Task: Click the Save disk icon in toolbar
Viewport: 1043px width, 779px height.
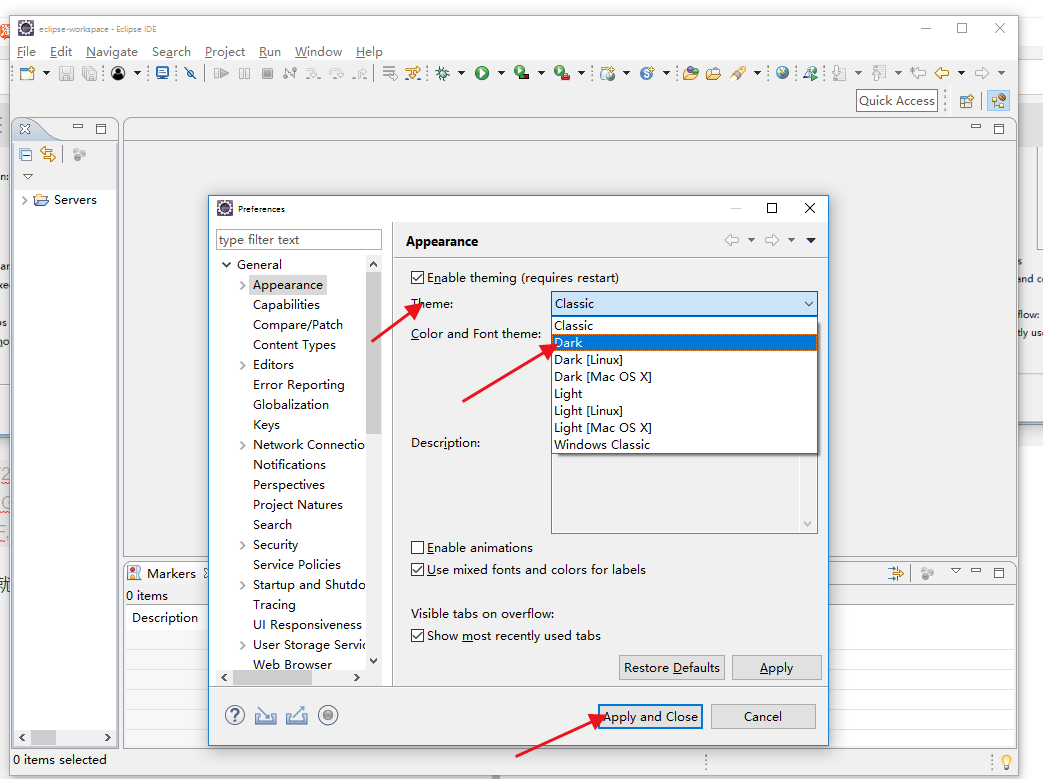Action: 66,73
